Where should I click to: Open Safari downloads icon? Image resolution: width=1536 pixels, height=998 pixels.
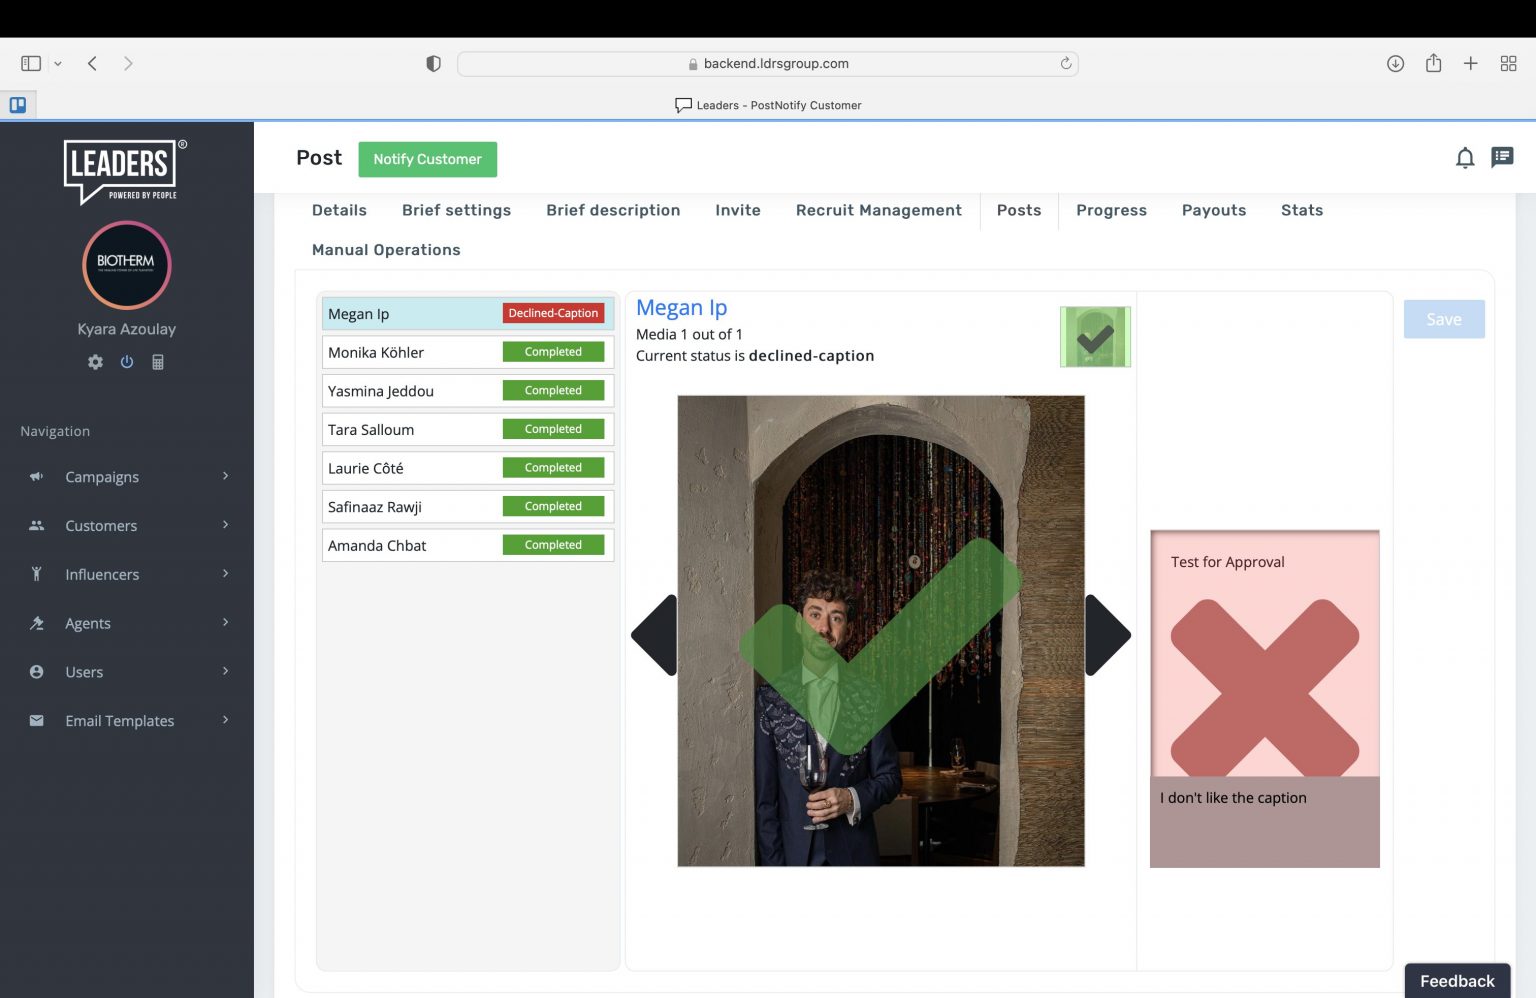(1395, 63)
